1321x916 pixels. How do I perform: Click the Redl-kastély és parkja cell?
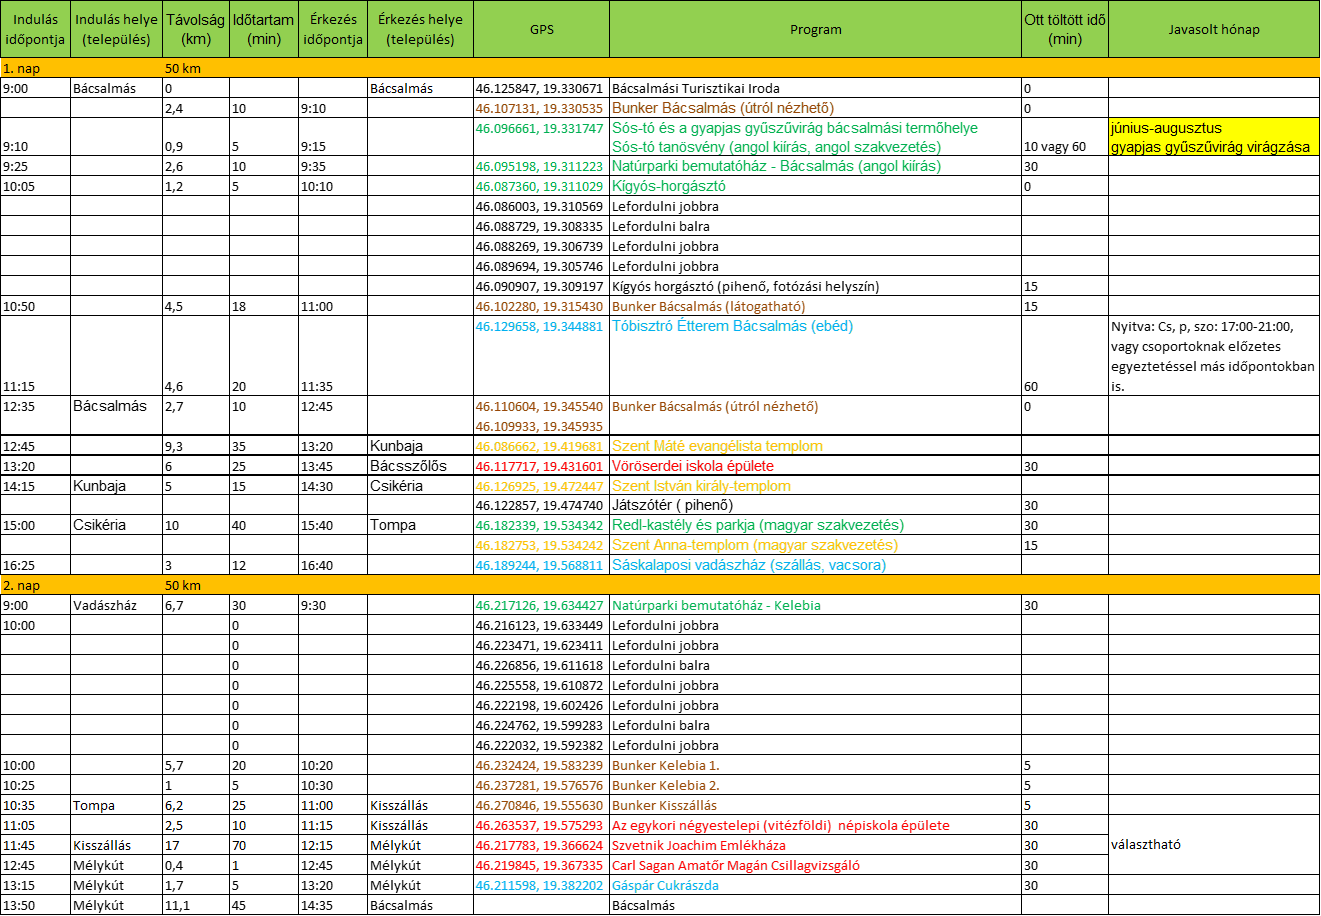[x=758, y=525]
